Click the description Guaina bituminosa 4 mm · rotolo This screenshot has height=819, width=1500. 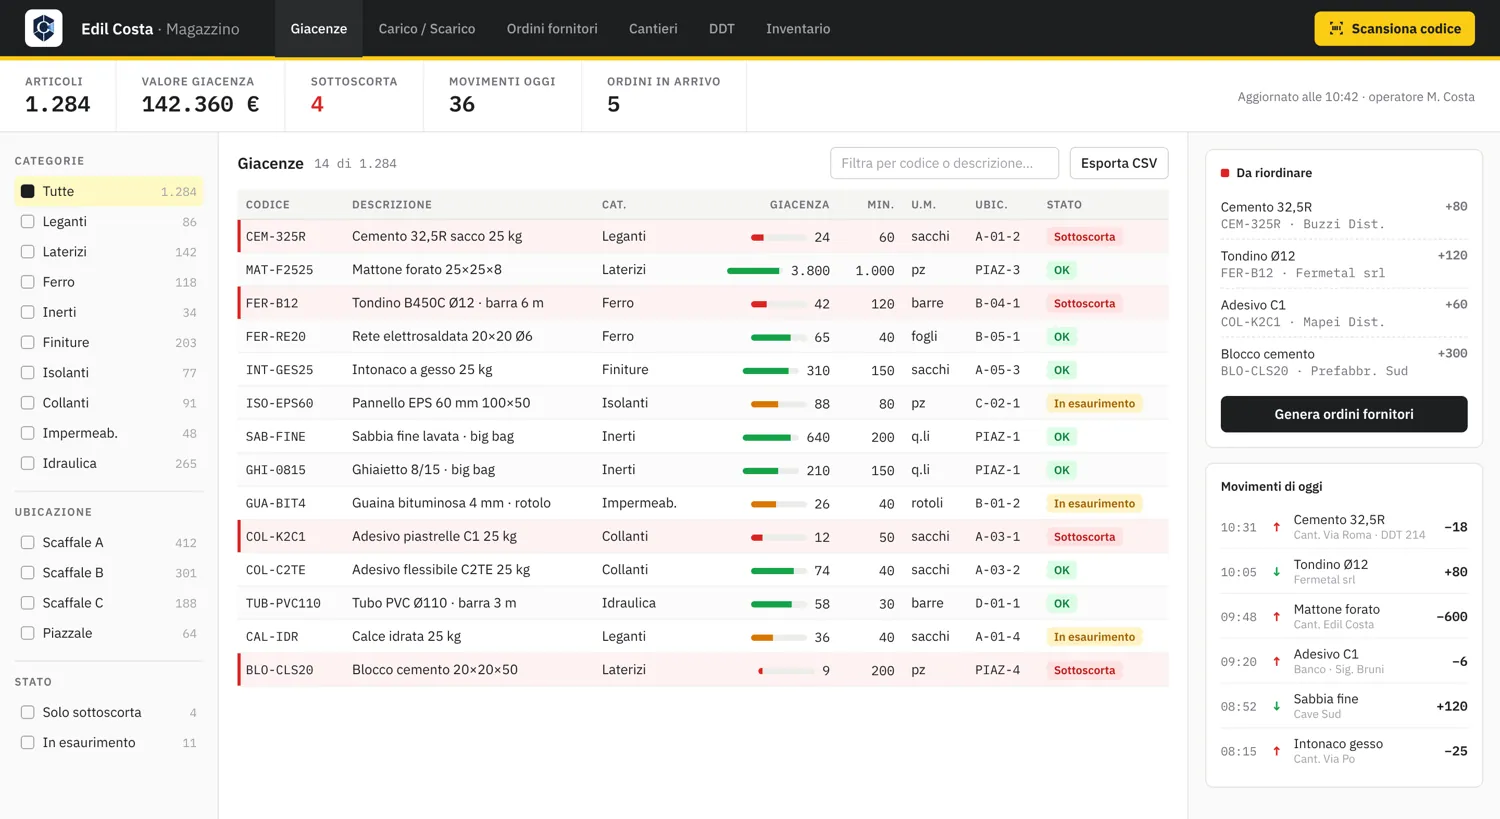click(451, 503)
